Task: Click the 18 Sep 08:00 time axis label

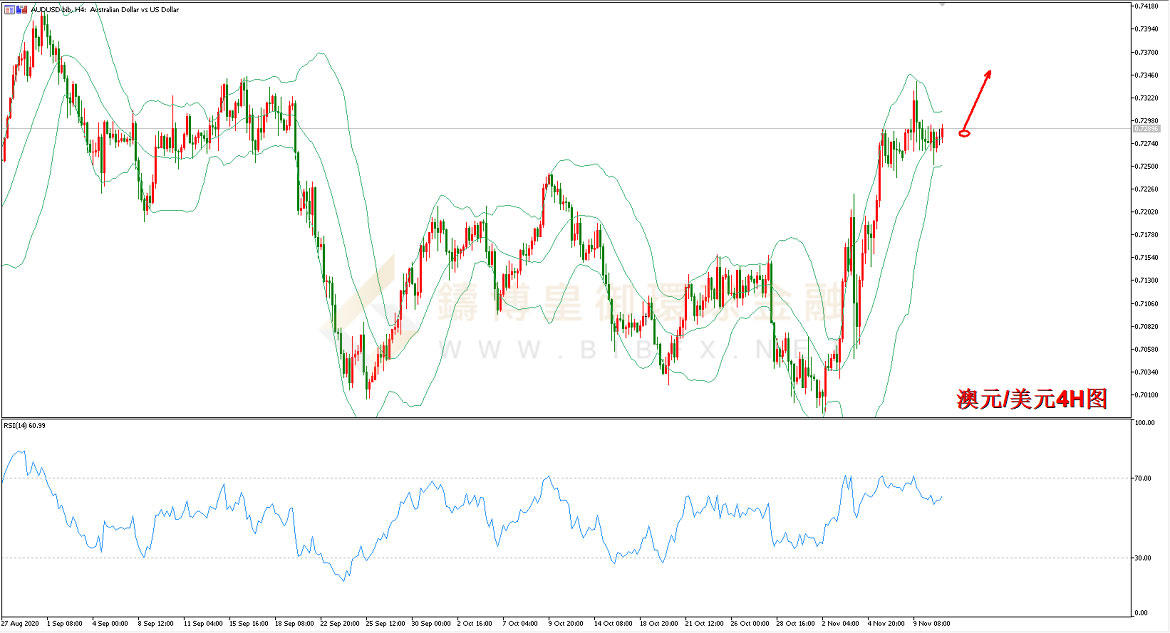Action: point(295,623)
